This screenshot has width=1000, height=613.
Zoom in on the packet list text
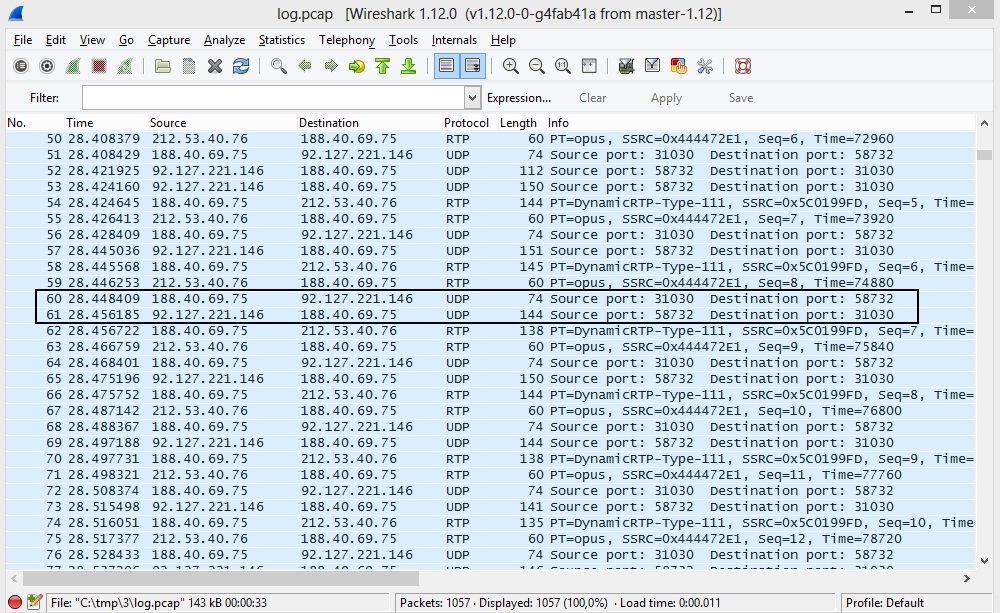click(x=511, y=66)
